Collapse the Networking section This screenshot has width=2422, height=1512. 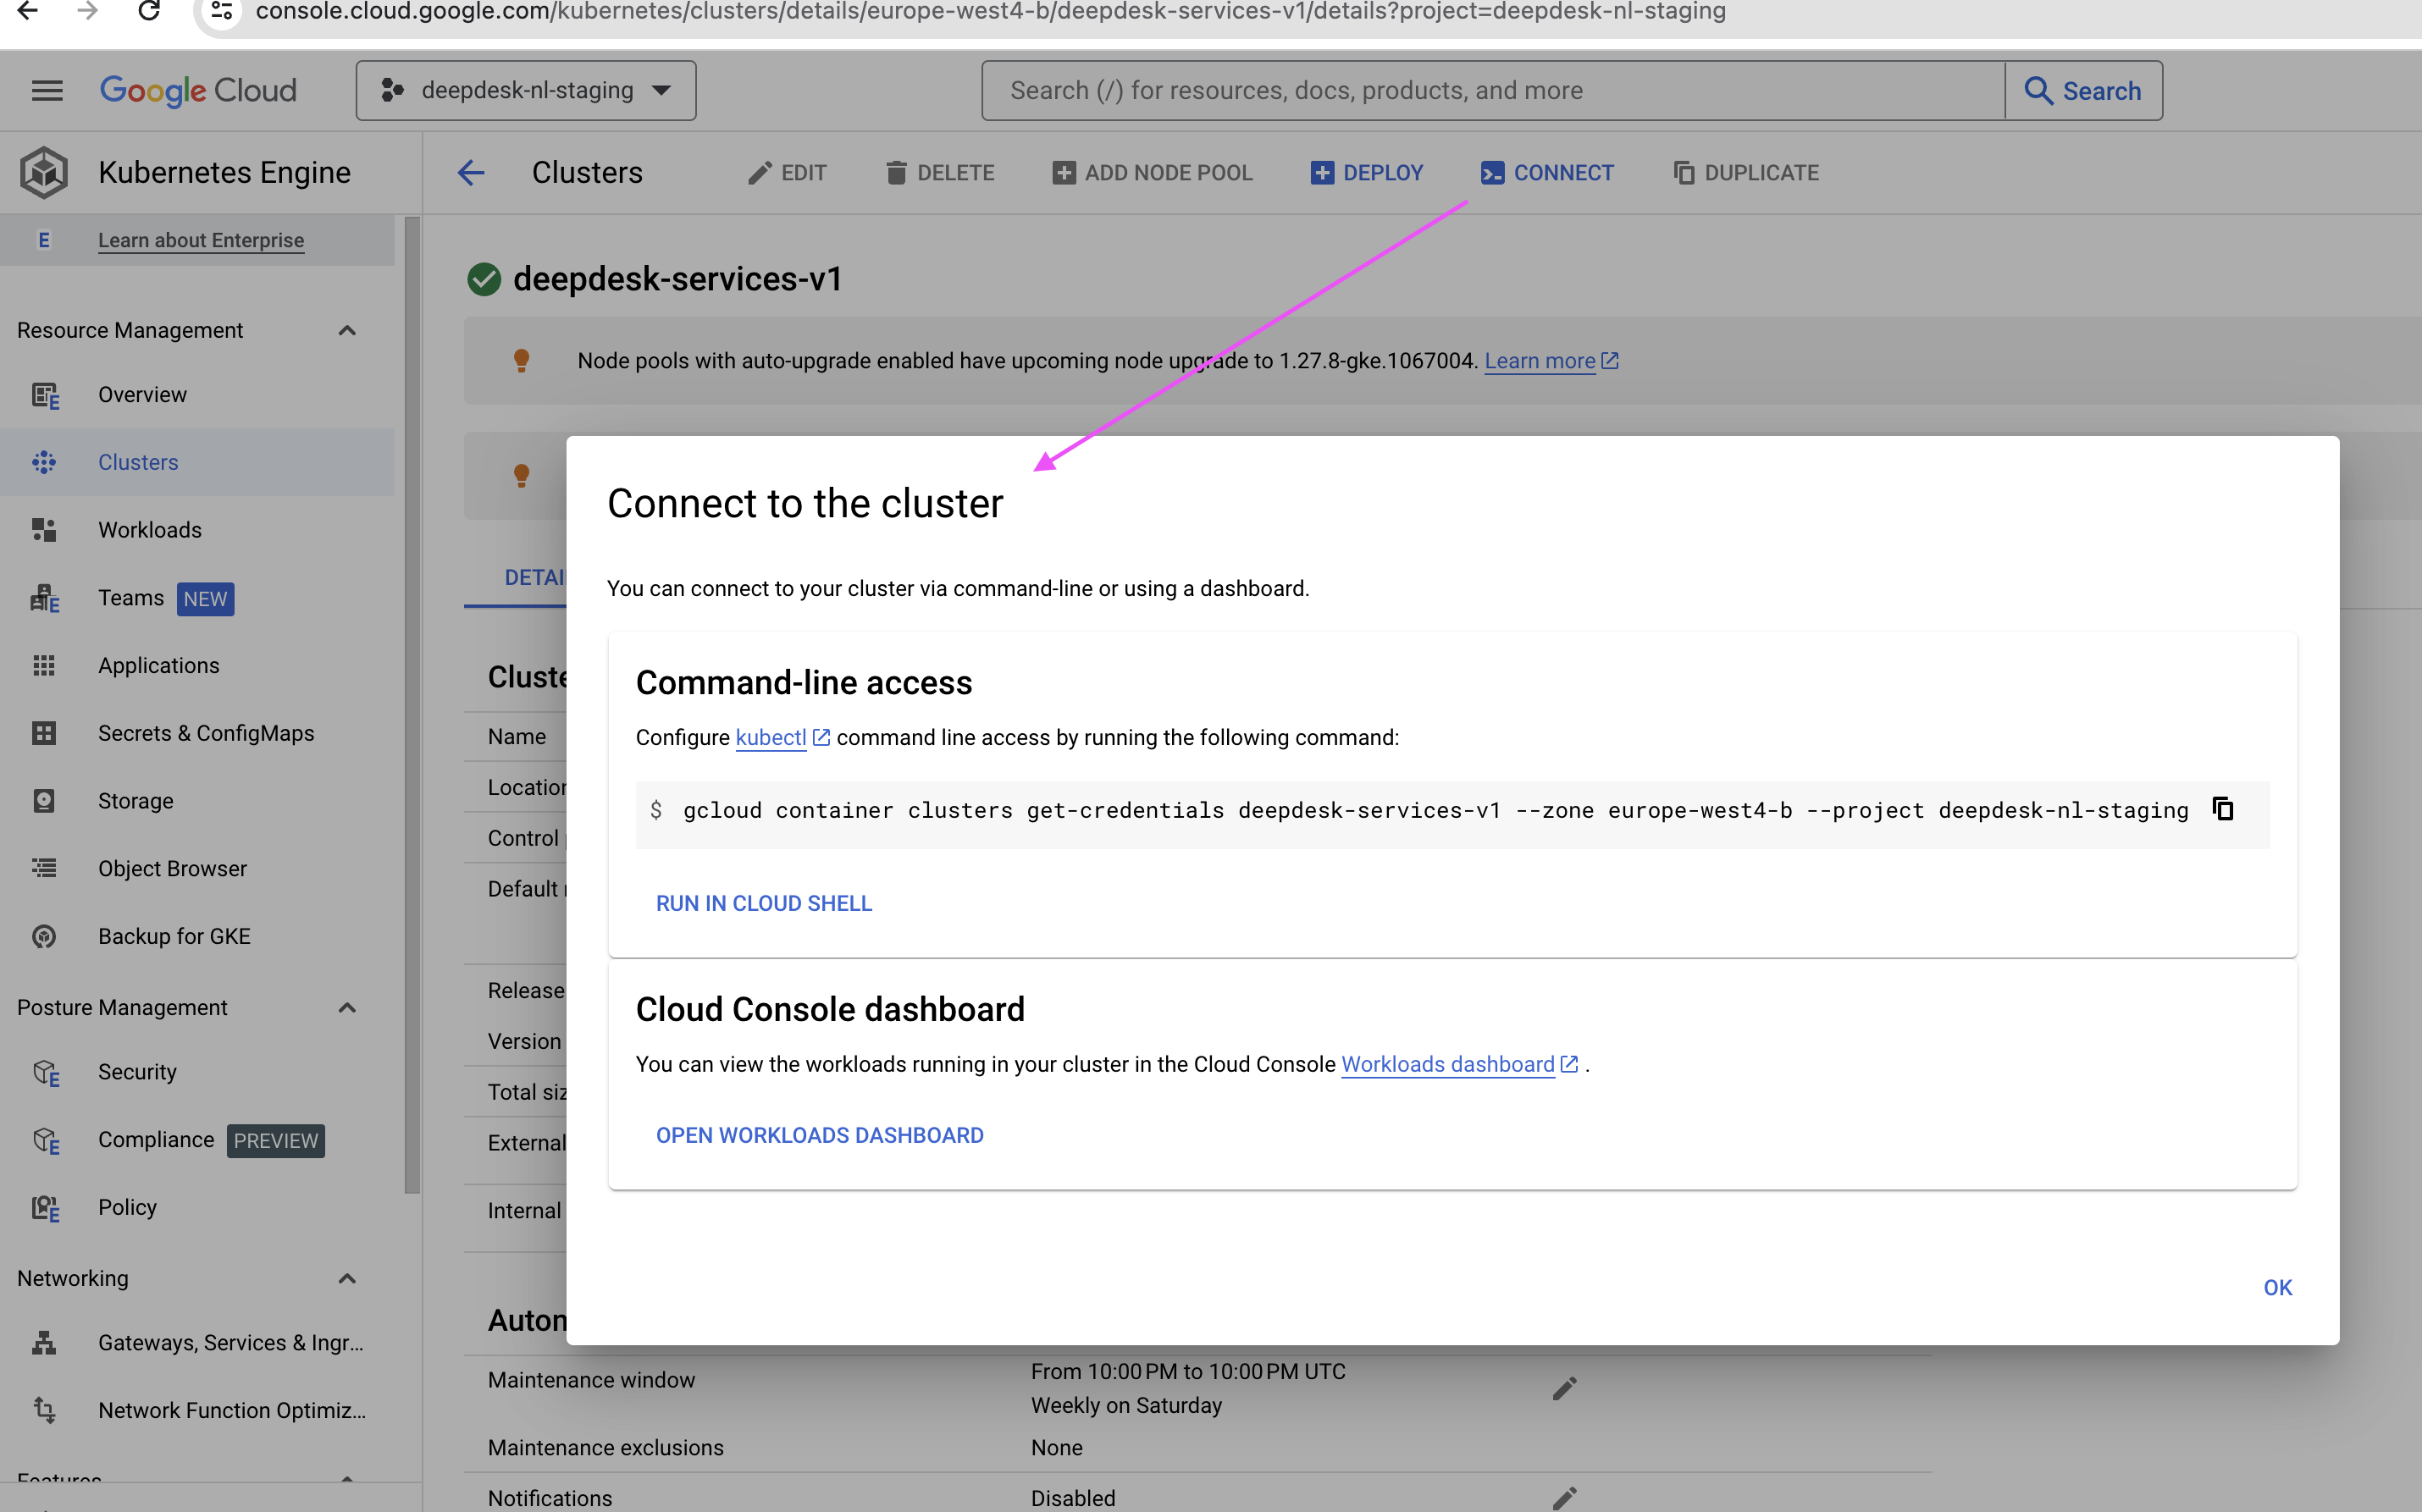(347, 1278)
